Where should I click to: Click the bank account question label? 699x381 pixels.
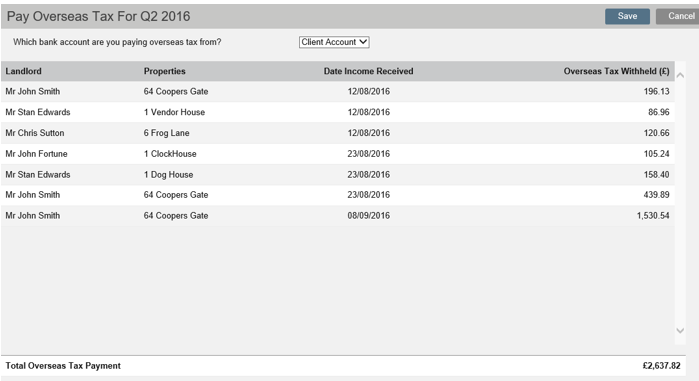coord(117,42)
